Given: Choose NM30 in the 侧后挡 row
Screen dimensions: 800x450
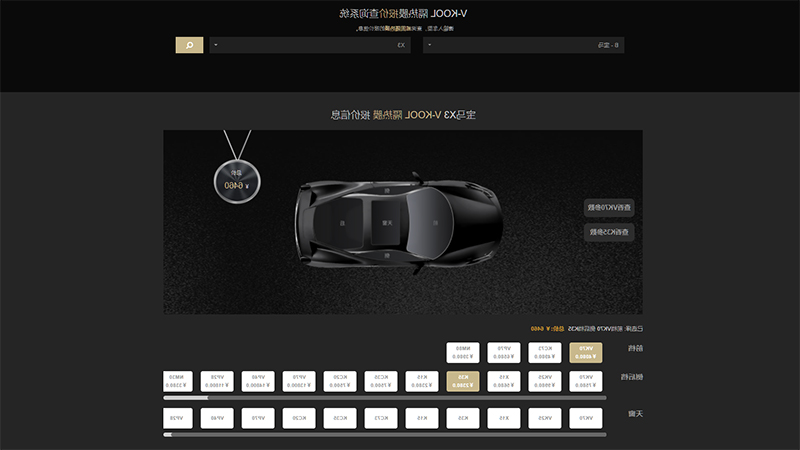Looking at the screenshot, I should (178, 381).
